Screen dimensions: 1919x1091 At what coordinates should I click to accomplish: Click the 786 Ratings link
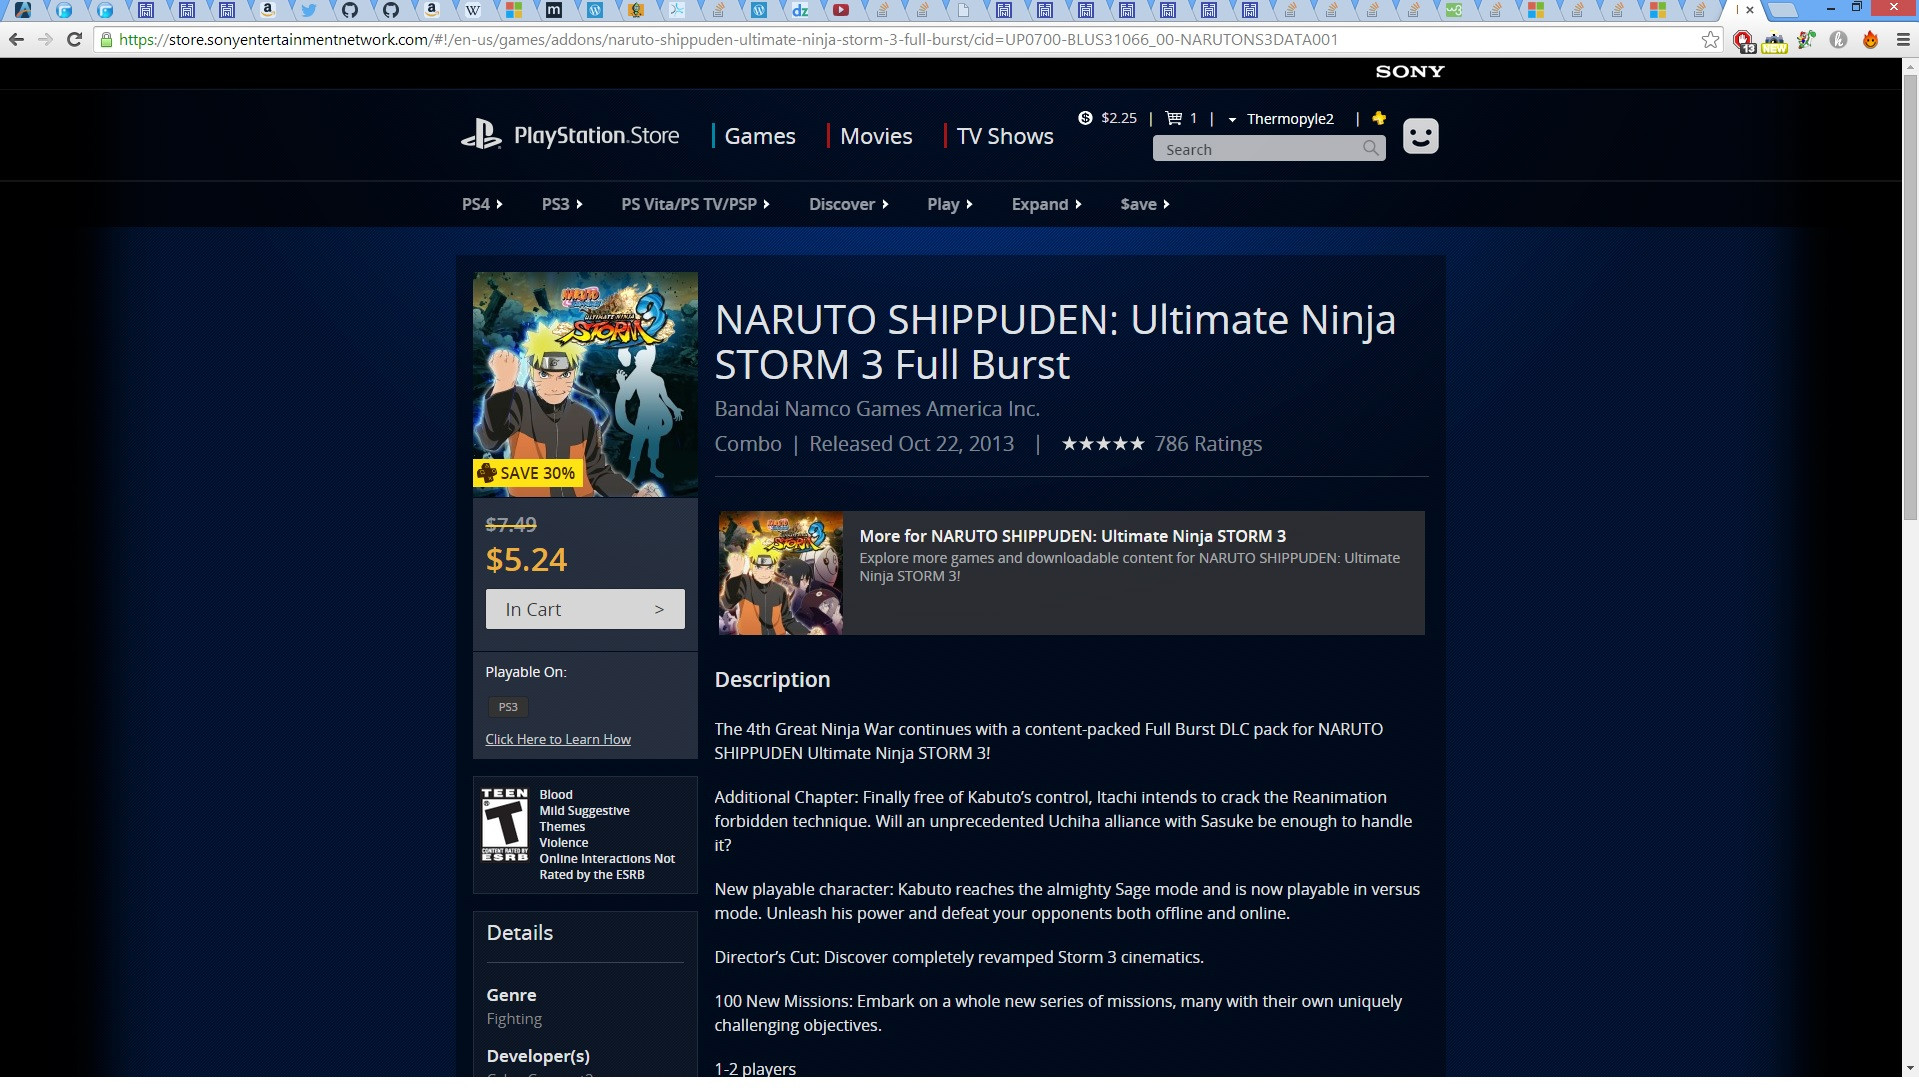click(1208, 444)
